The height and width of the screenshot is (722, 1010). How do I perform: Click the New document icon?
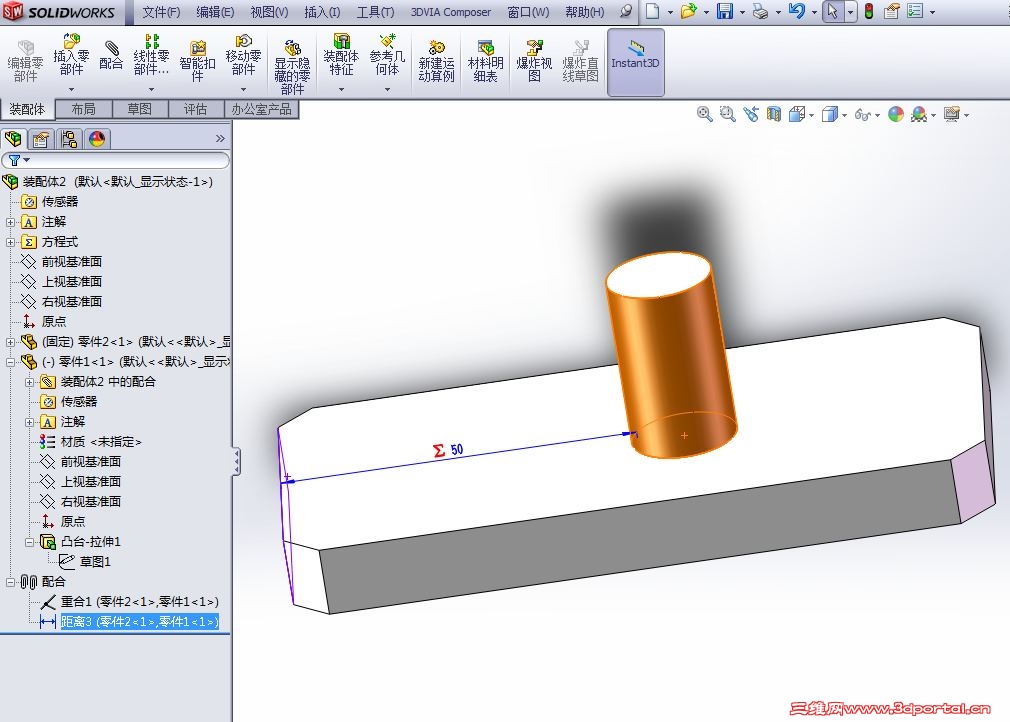coord(653,11)
